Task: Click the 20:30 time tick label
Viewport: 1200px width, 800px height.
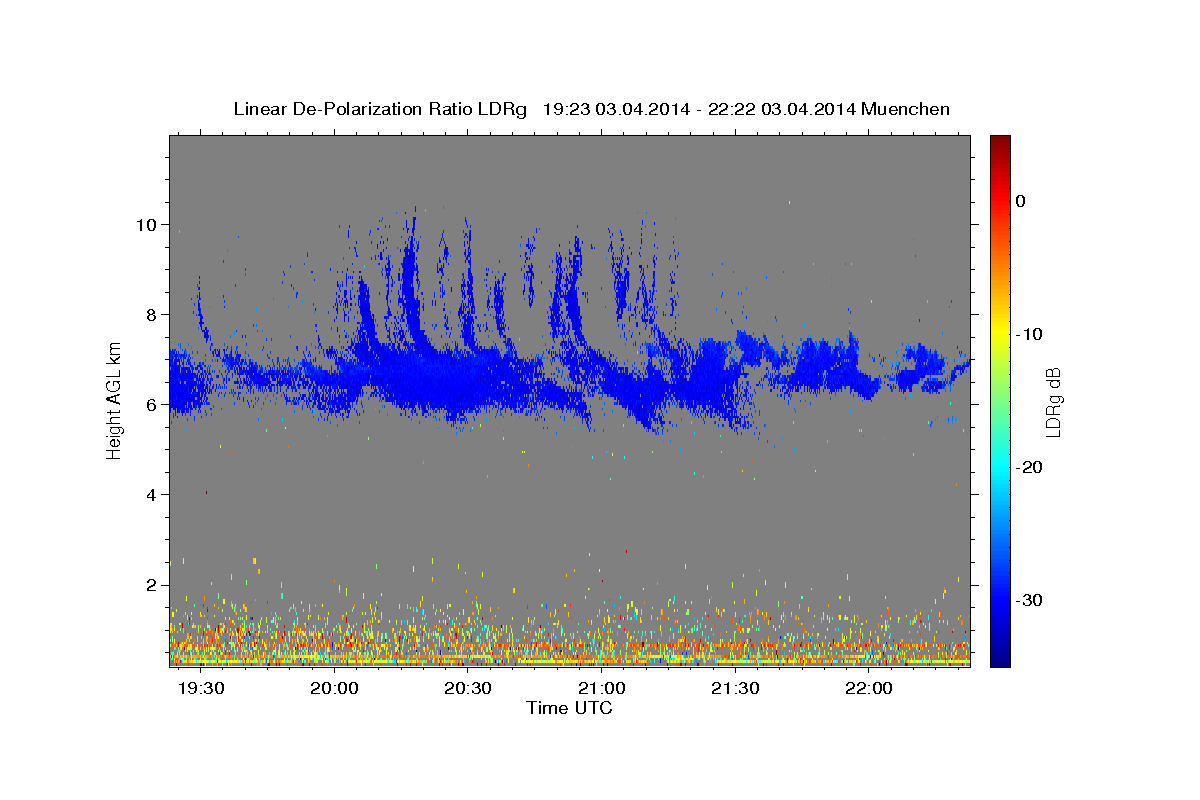Action: point(468,689)
